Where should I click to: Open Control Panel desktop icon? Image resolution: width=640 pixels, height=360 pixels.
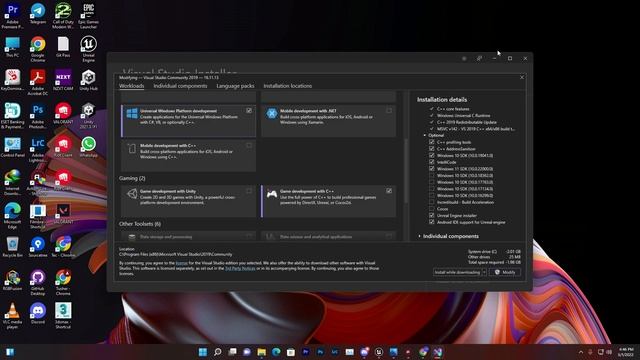point(12,147)
